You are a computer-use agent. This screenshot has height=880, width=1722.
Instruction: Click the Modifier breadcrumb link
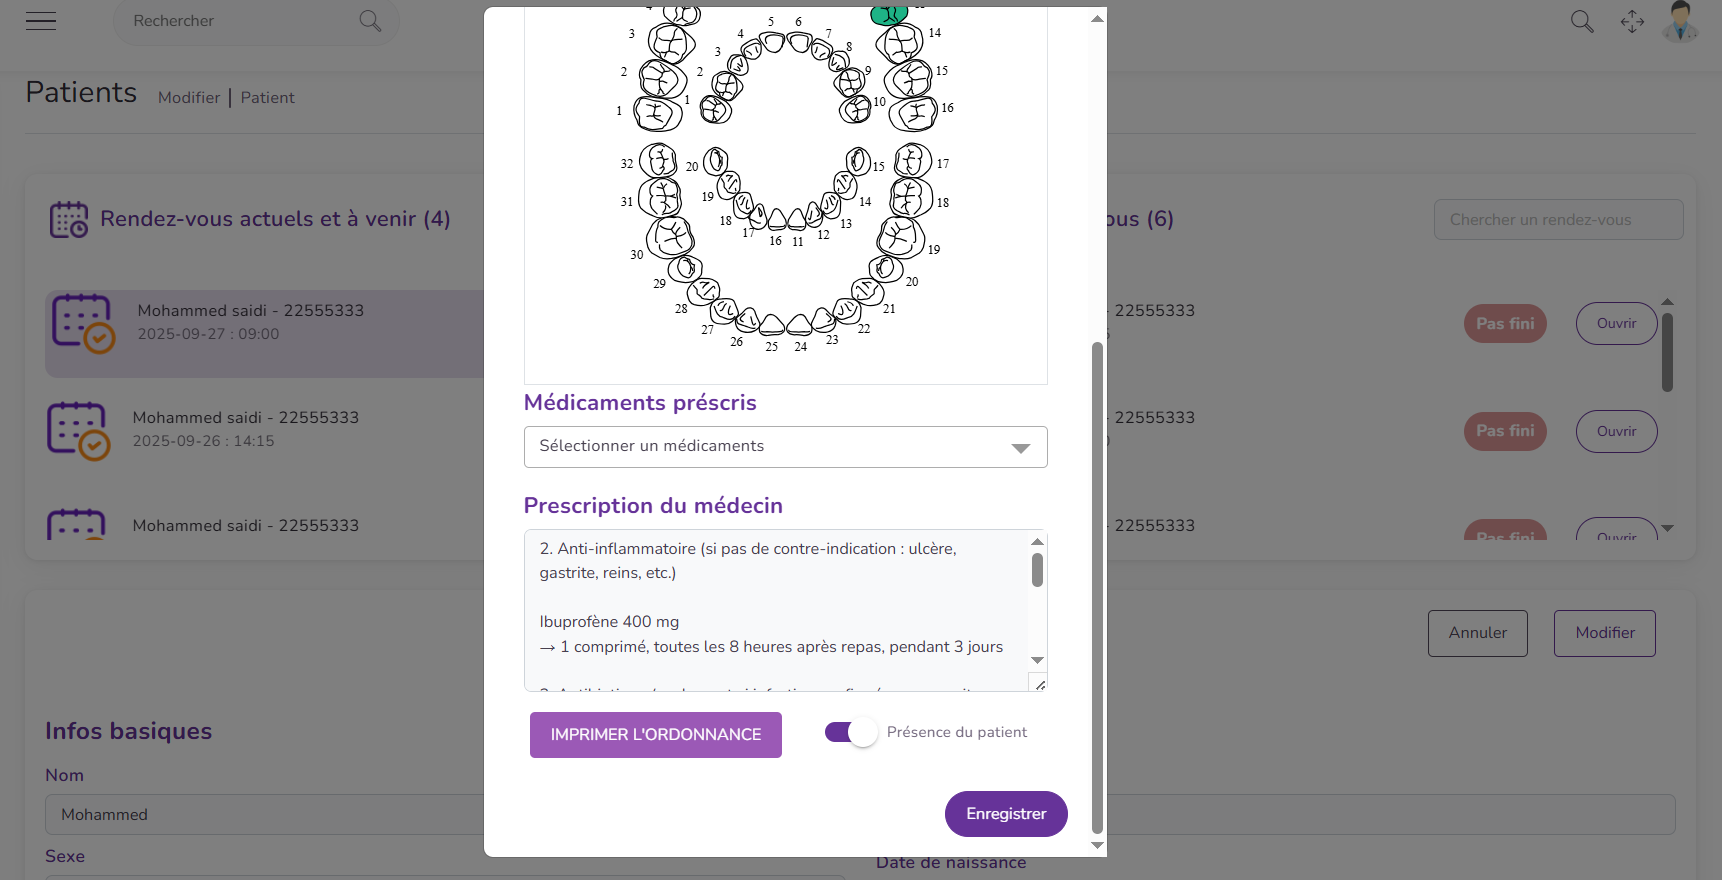pos(189,97)
